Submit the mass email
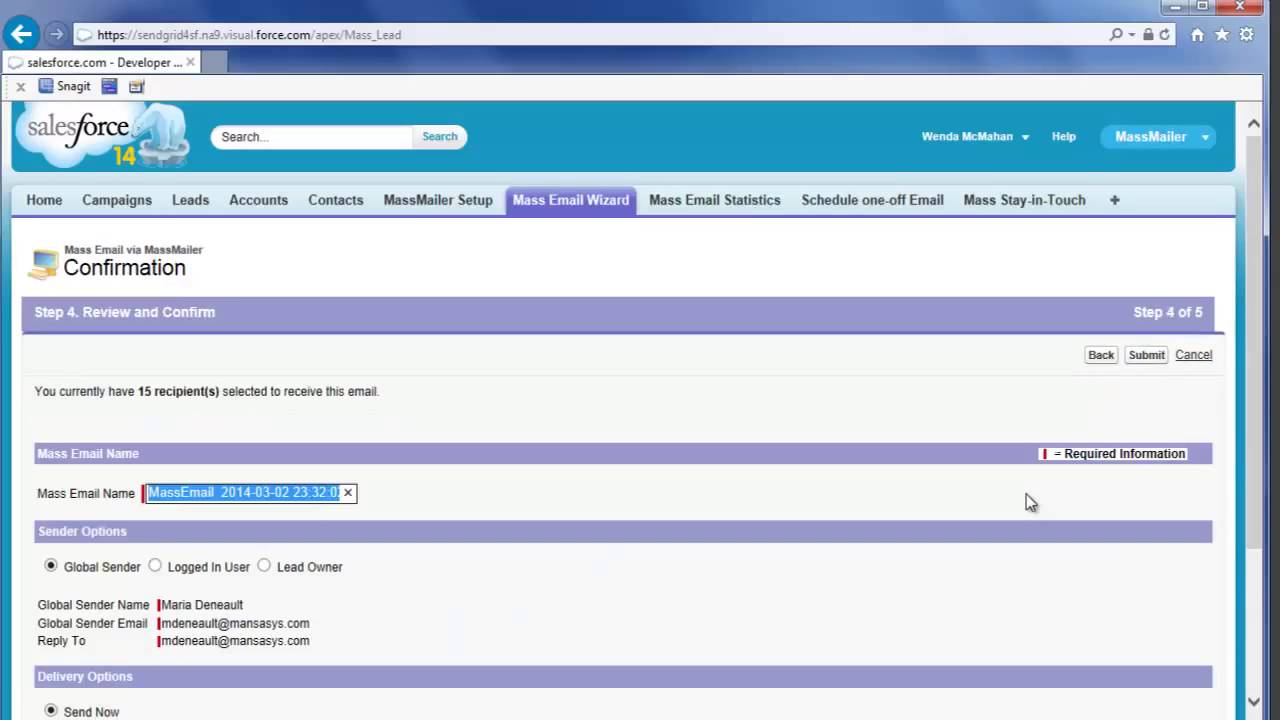 [1146, 355]
